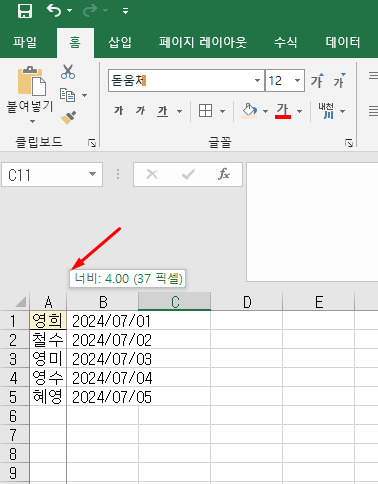Open the Copy options dropdown arrow
Screen dimensions: 378x484
point(84,96)
